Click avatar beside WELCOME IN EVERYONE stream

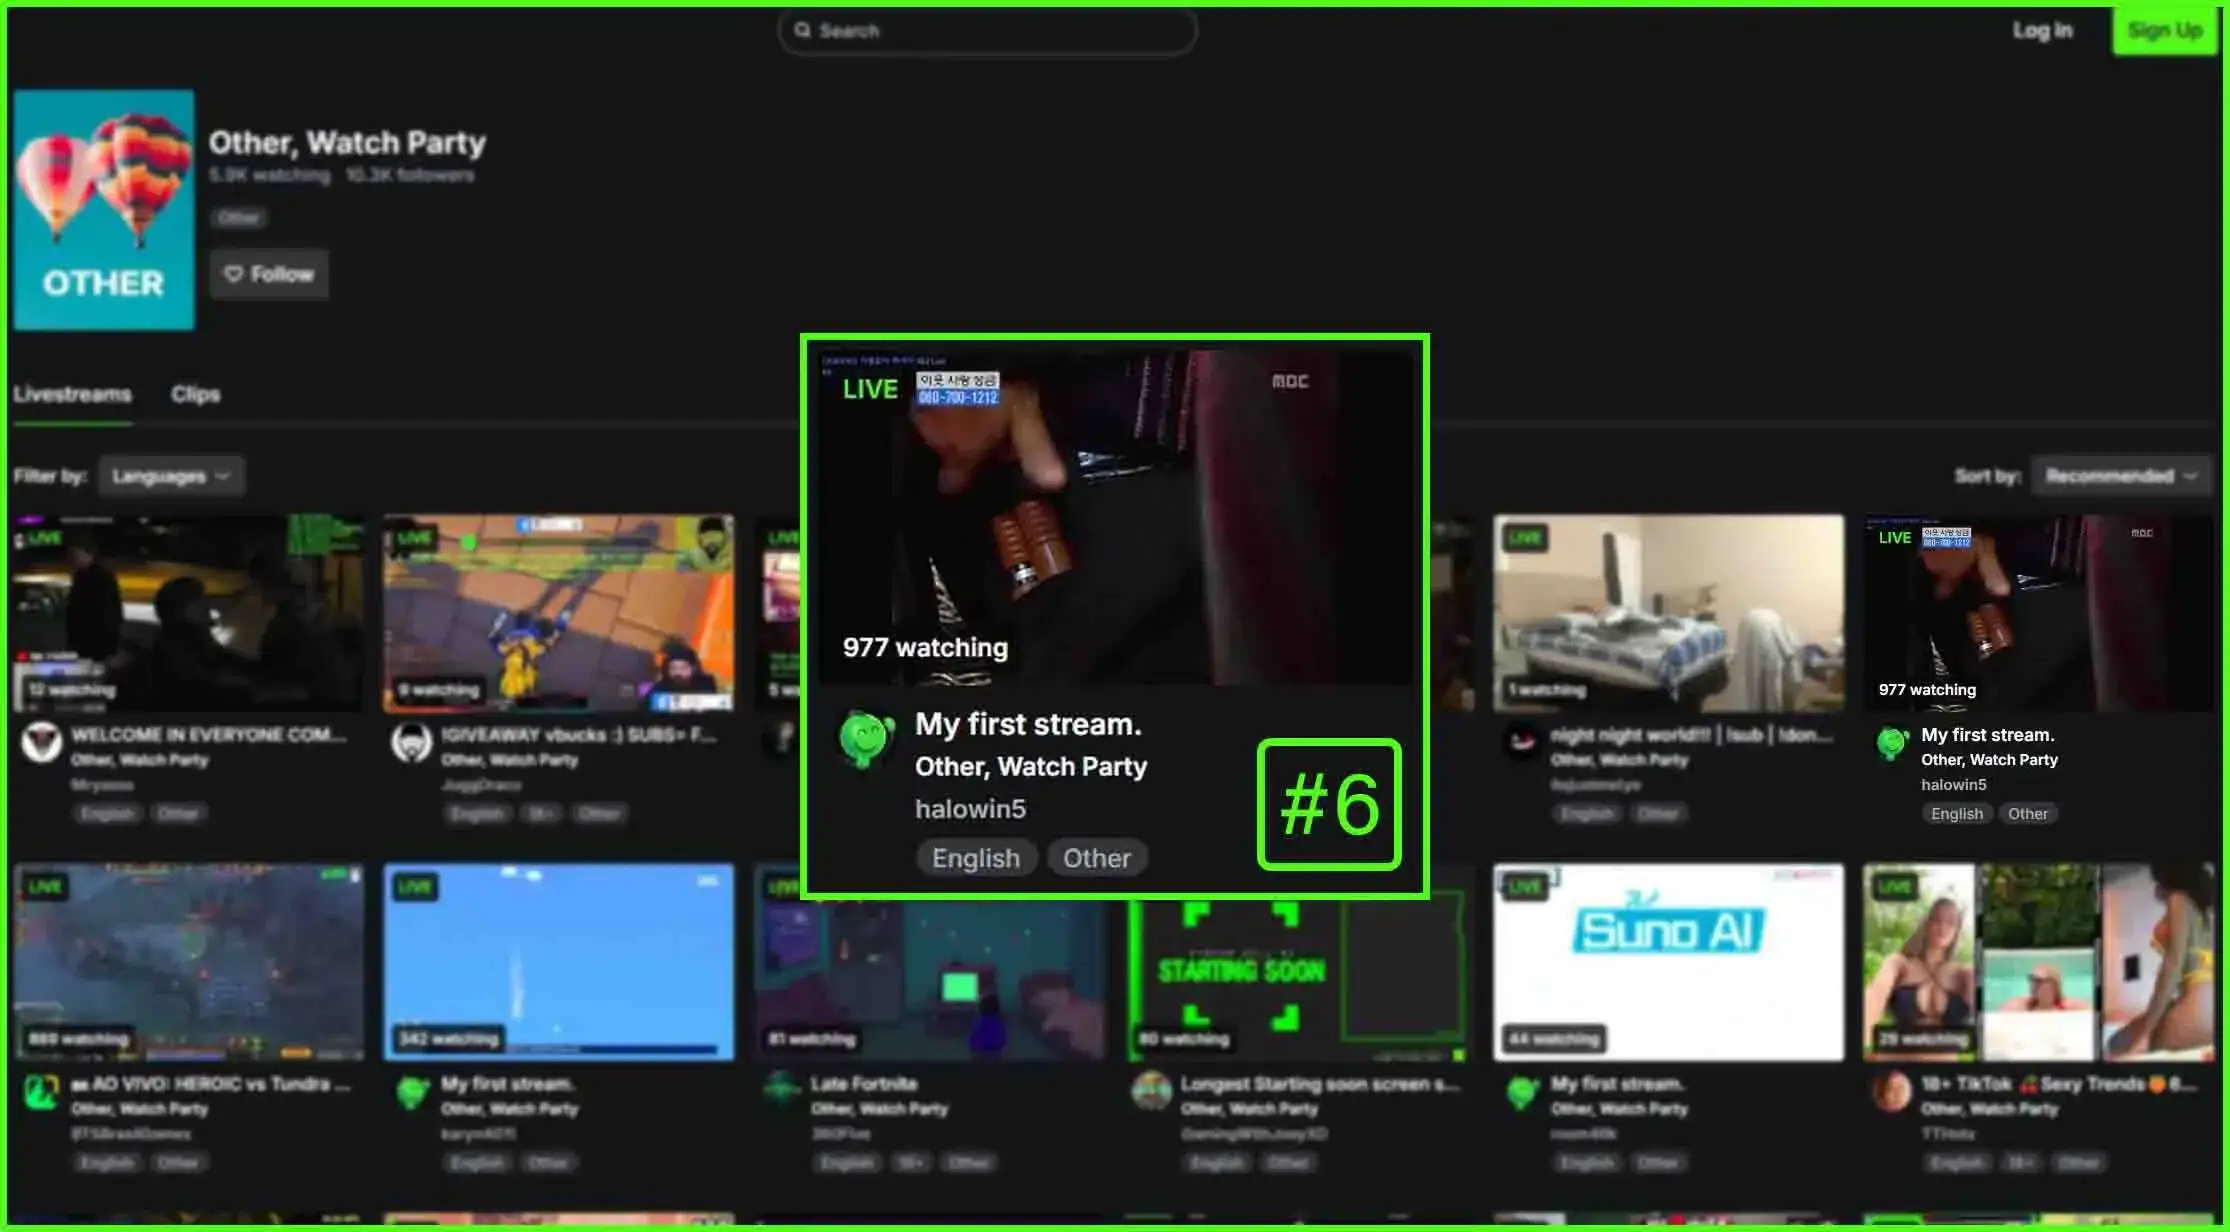point(42,743)
